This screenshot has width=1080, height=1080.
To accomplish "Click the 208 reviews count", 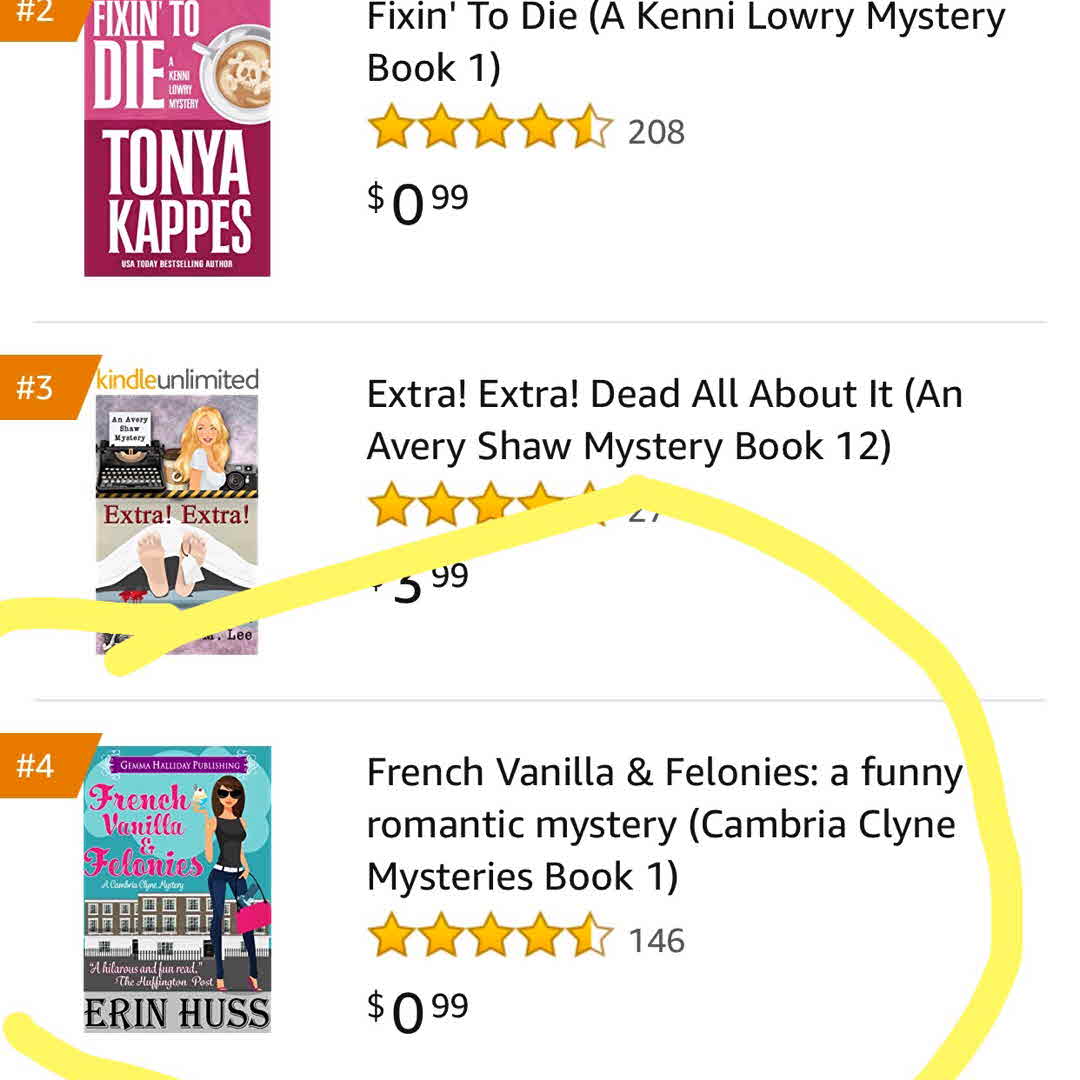I will coord(656,132).
